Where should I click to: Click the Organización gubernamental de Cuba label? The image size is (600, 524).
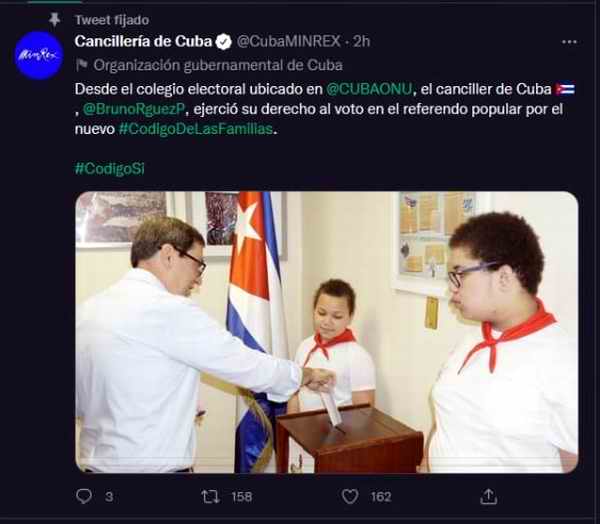[218, 65]
